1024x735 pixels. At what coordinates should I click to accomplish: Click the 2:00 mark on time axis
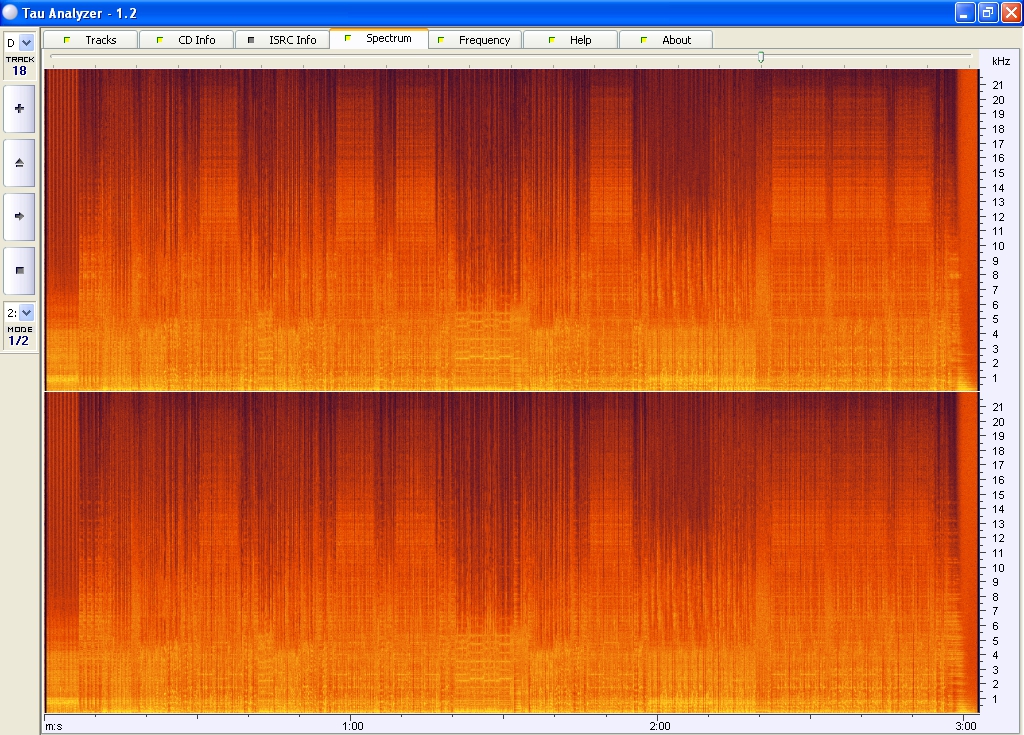[659, 725]
